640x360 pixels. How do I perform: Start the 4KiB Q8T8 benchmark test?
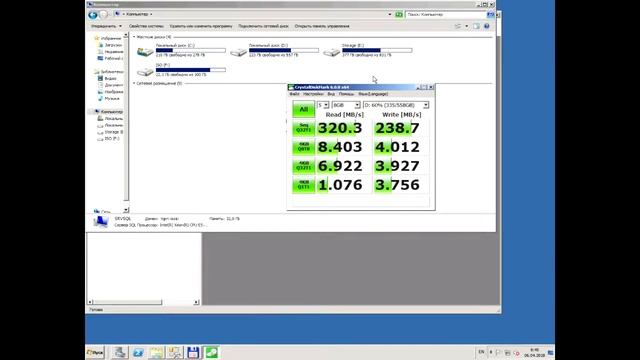303,147
